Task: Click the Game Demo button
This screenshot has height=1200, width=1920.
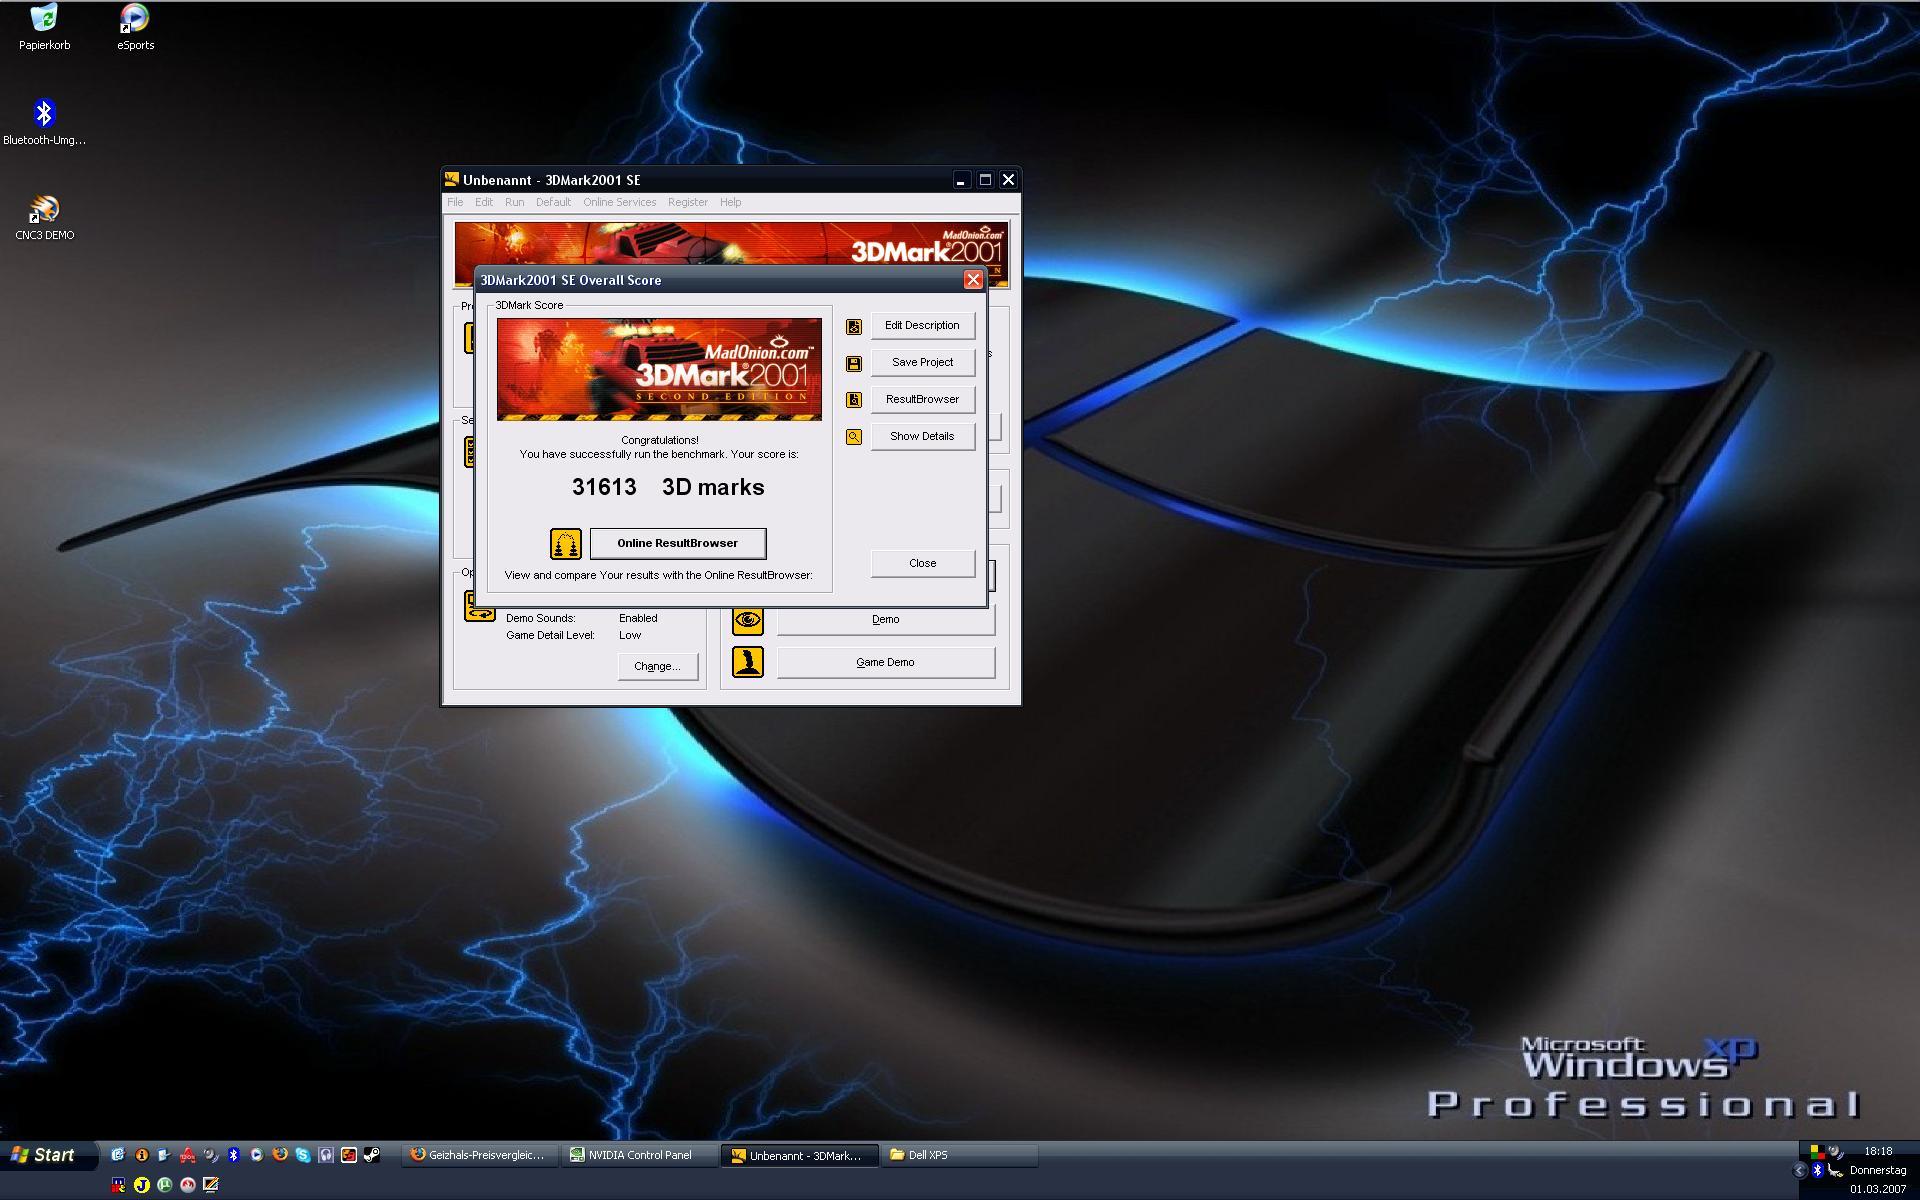Action: pos(886,663)
